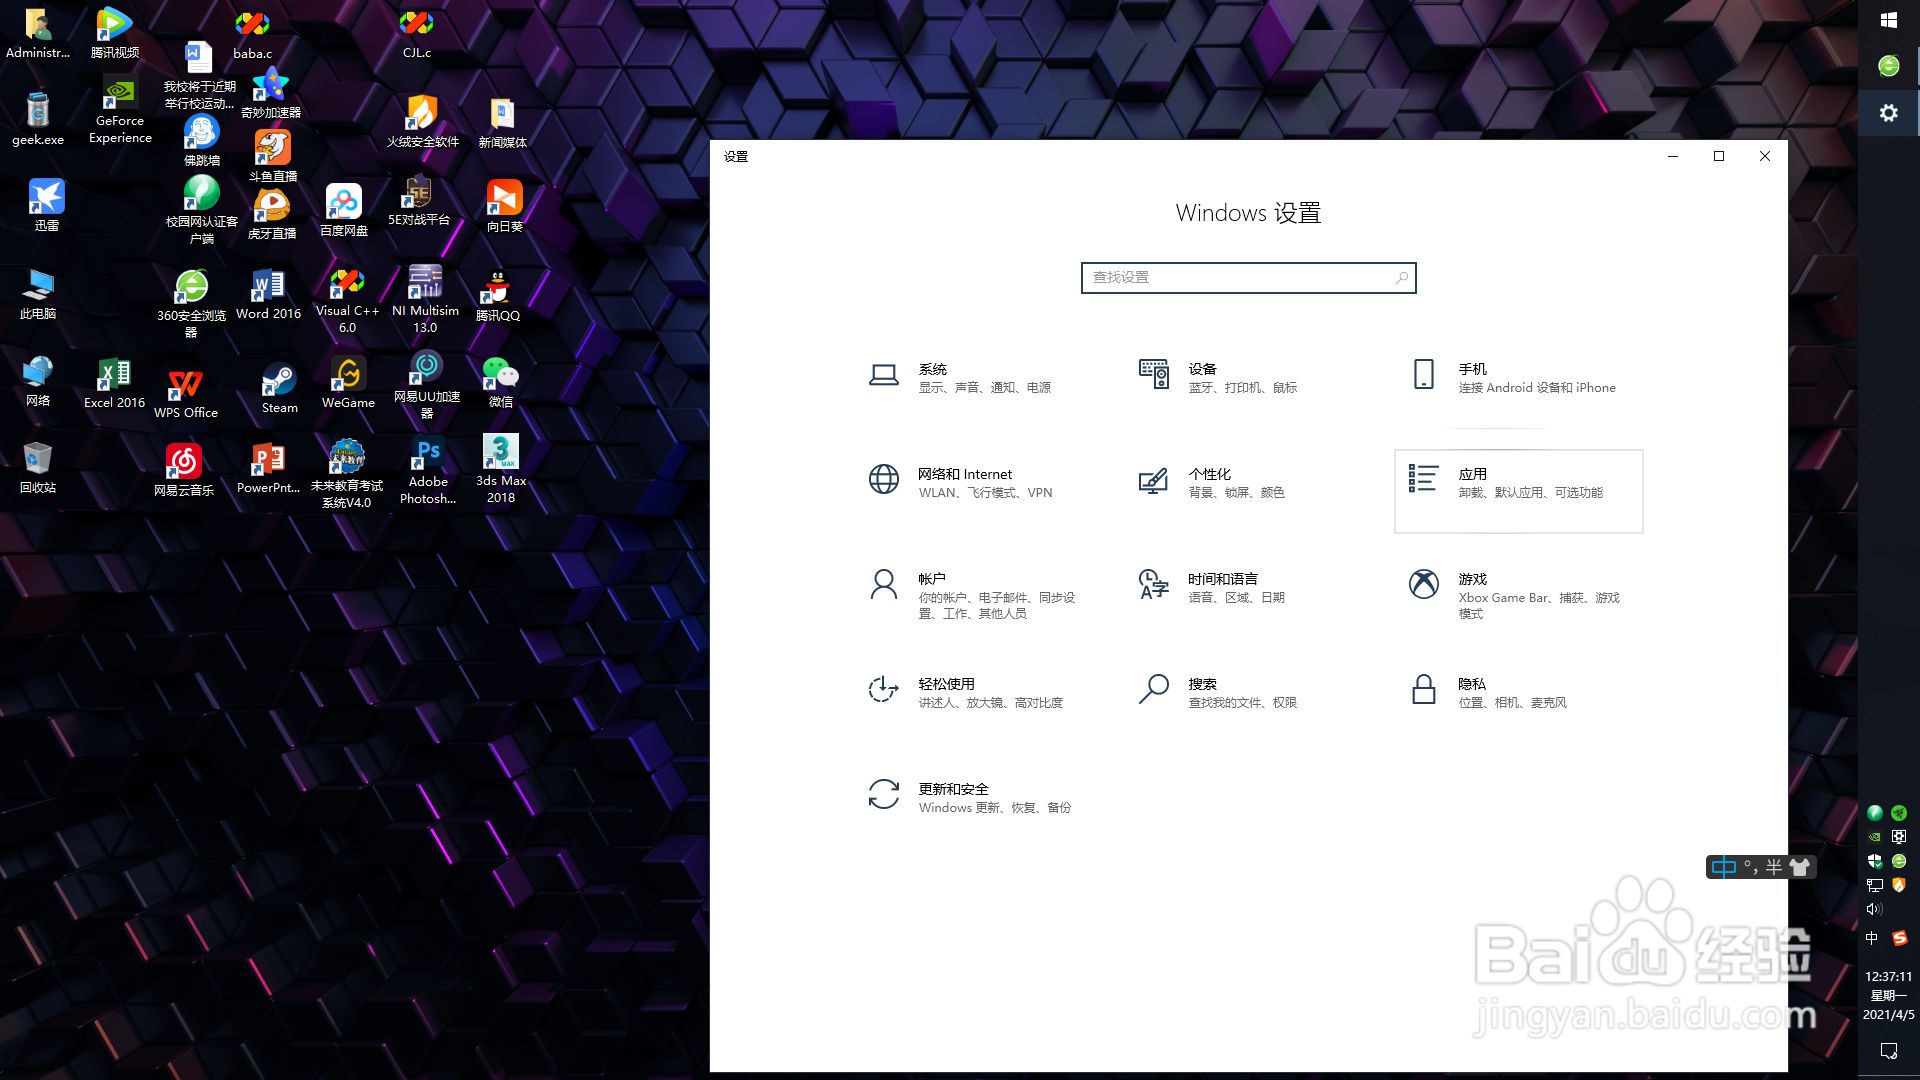Click the volume speaker tray icon
Viewport: 1920px width, 1080px height.
click(1874, 909)
